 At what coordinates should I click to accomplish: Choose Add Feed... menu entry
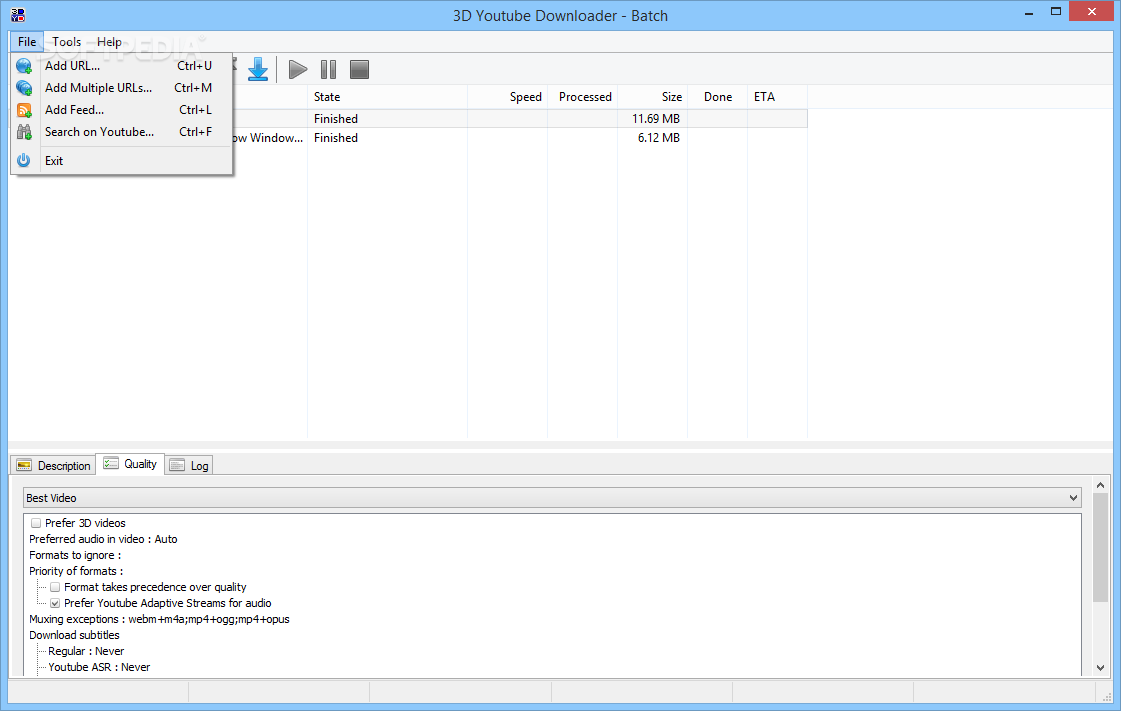[x=122, y=110]
